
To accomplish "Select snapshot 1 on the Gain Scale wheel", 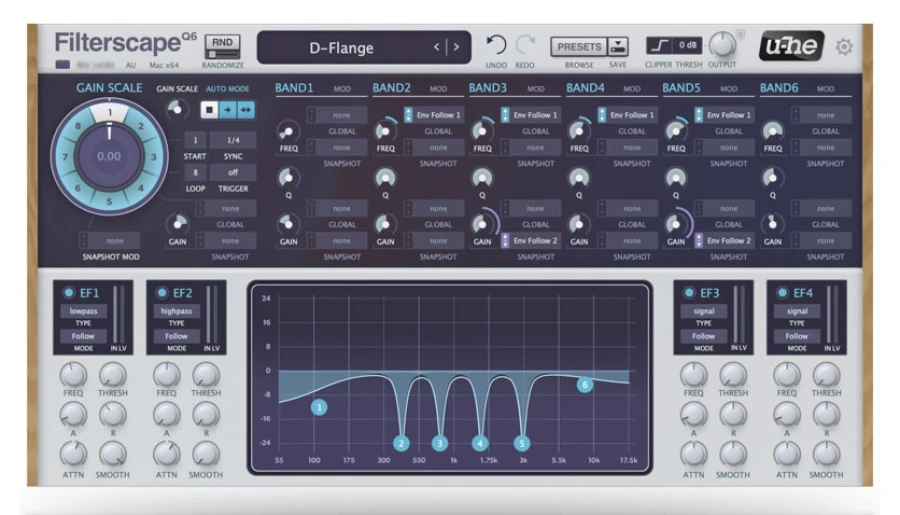I will [x=110, y=113].
